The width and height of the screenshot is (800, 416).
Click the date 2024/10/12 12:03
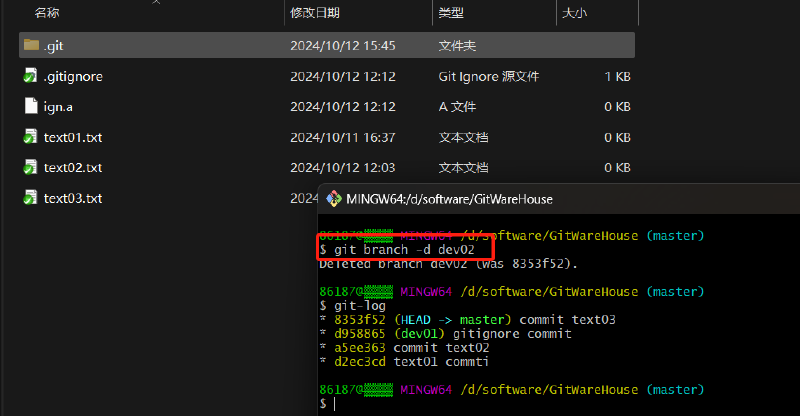point(343,167)
